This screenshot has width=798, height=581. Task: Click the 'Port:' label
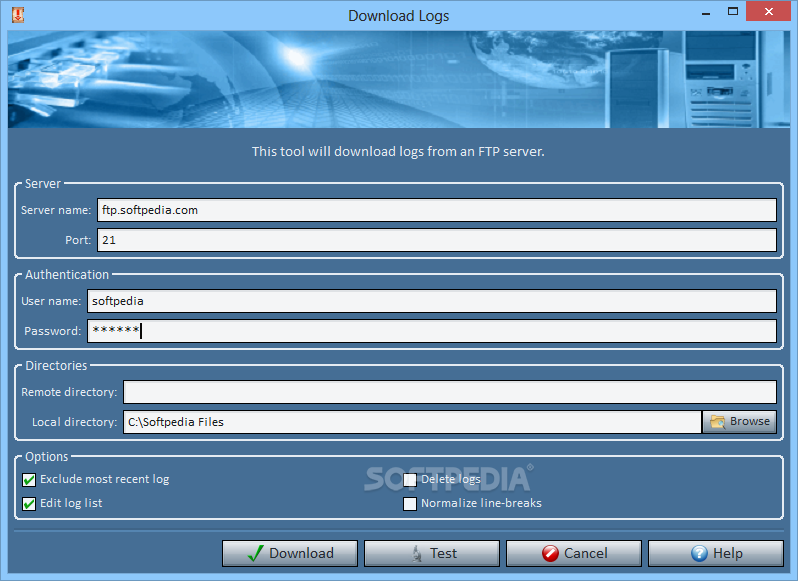click(x=78, y=240)
